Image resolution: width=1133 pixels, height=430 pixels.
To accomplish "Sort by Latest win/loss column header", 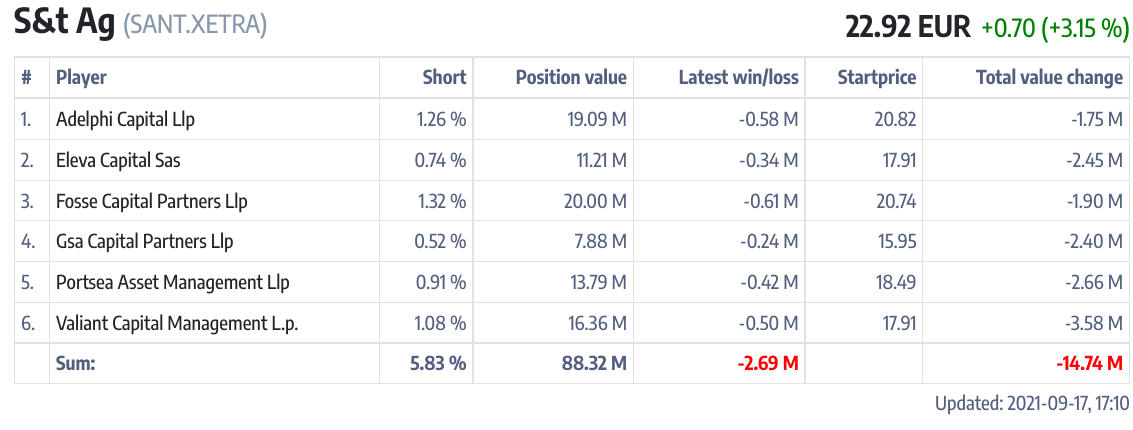I will [x=738, y=77].
